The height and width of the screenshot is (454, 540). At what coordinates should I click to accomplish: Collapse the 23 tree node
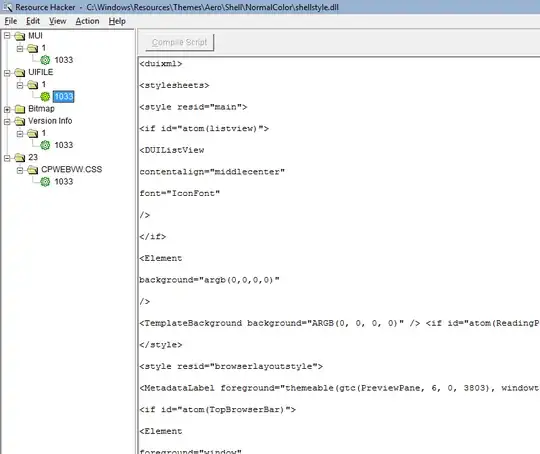pos(7,158)
